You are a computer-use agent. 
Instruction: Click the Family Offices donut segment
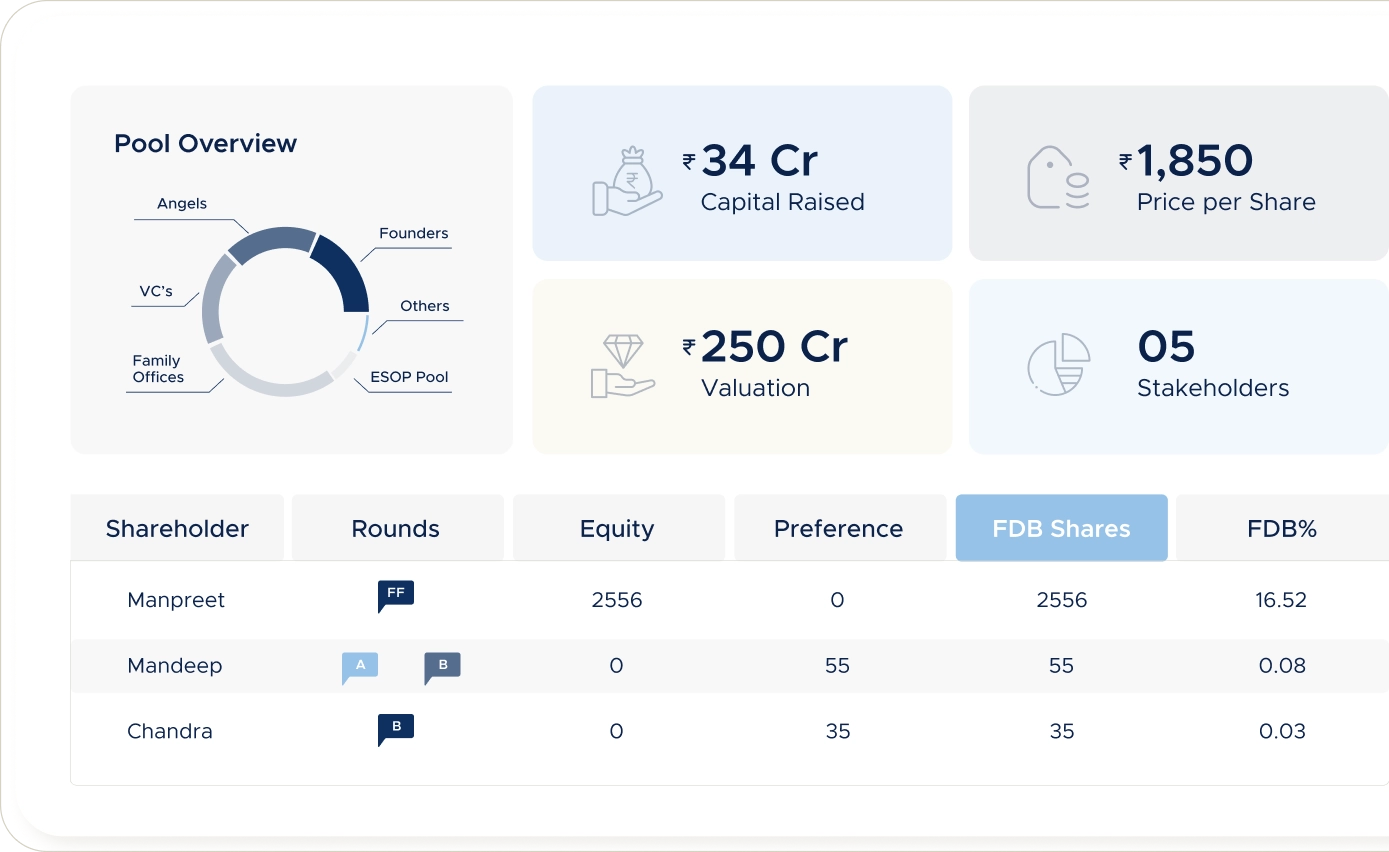pos(265,380)
